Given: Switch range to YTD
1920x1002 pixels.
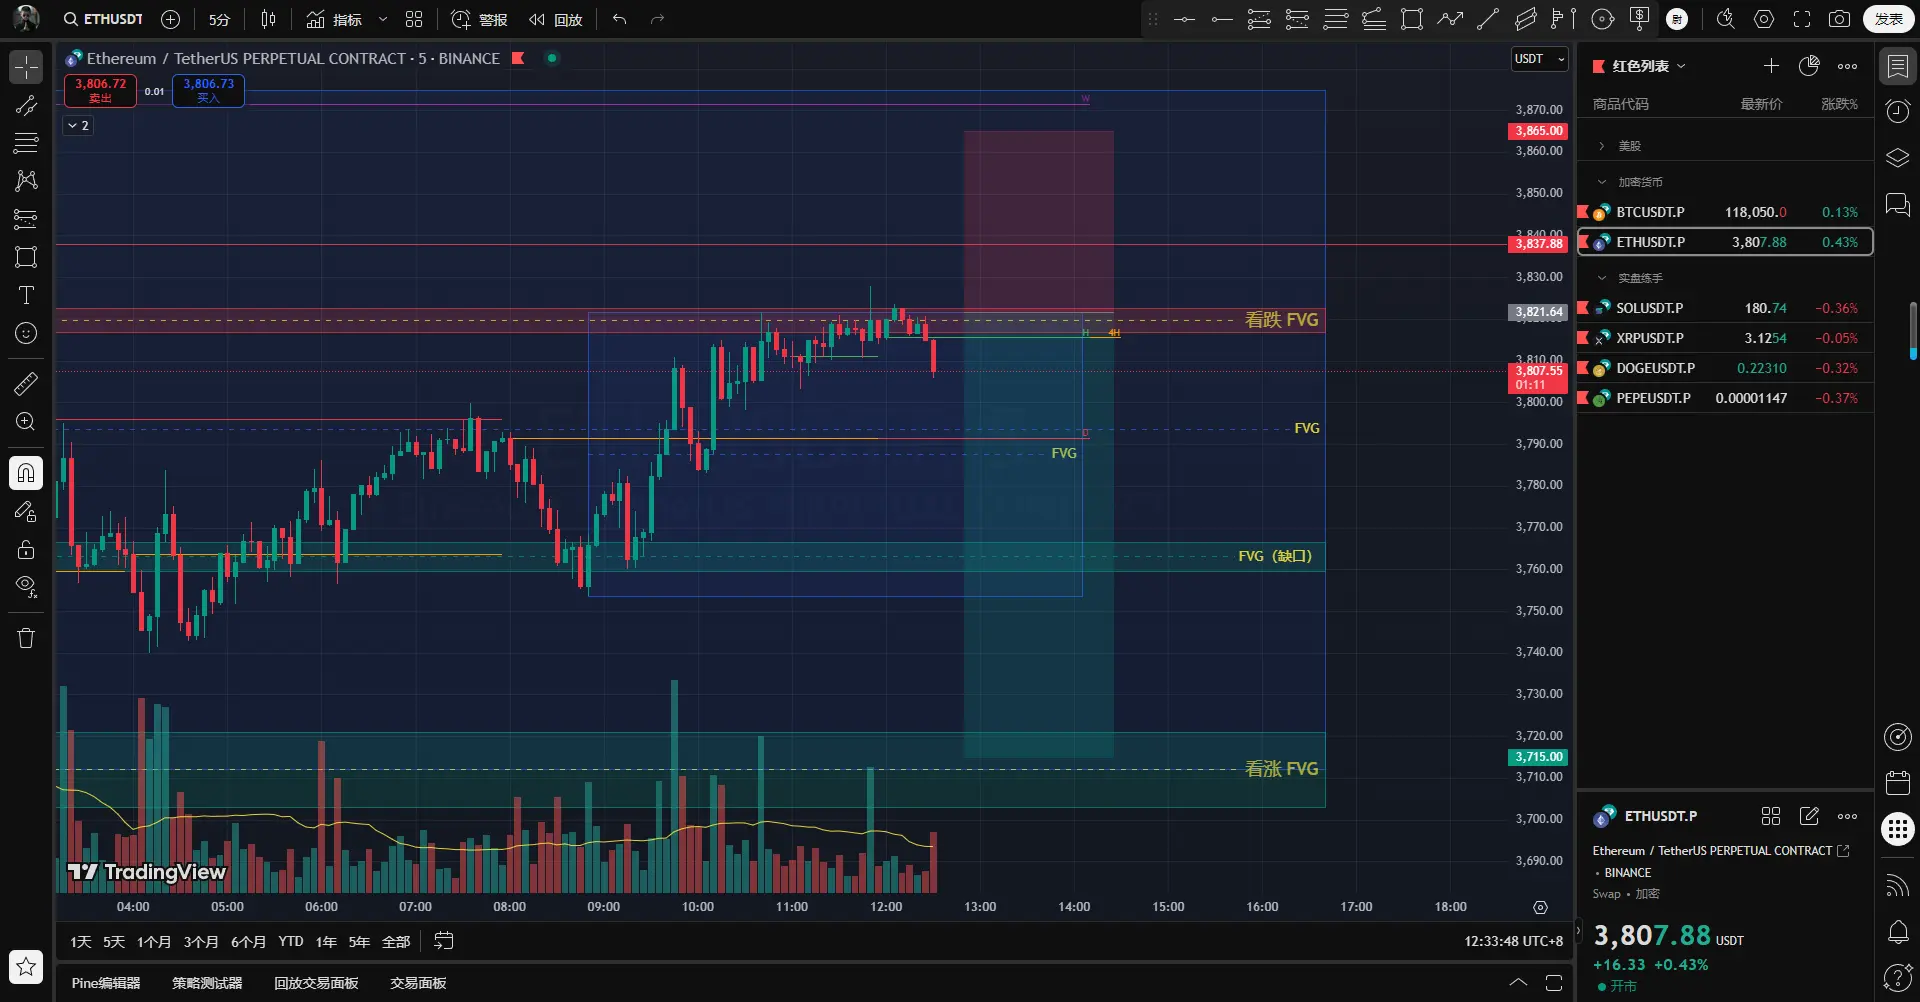Looking at the screenshot, I should coord(291,942).
